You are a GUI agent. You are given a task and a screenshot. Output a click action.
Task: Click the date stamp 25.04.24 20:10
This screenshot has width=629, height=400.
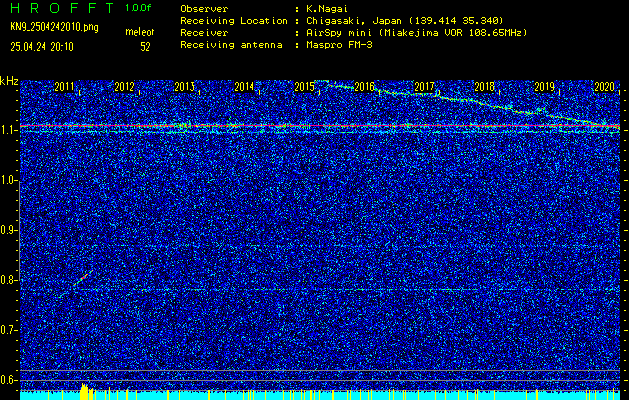point(42,47)
